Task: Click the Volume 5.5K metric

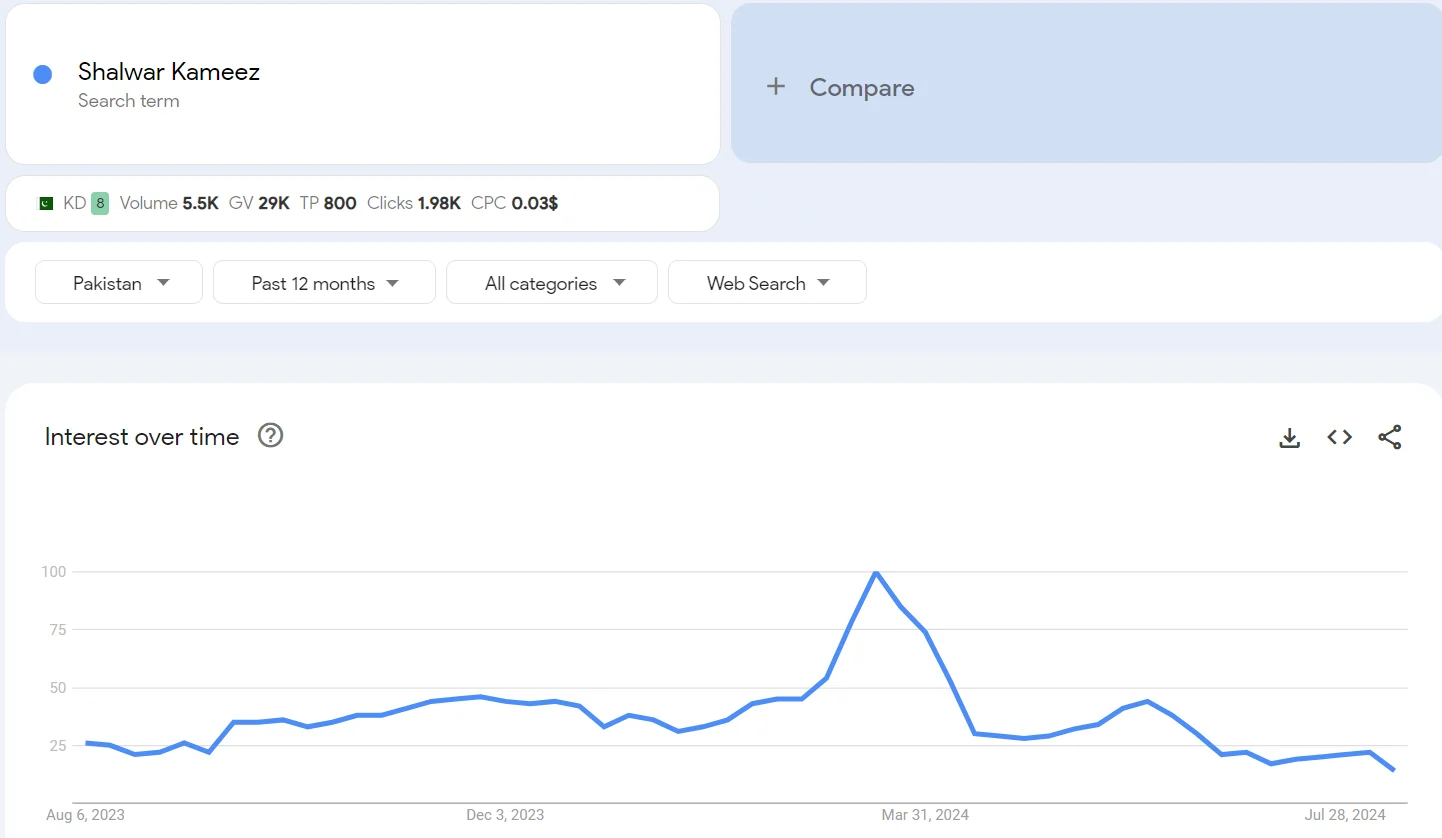Action: point(169,202)
